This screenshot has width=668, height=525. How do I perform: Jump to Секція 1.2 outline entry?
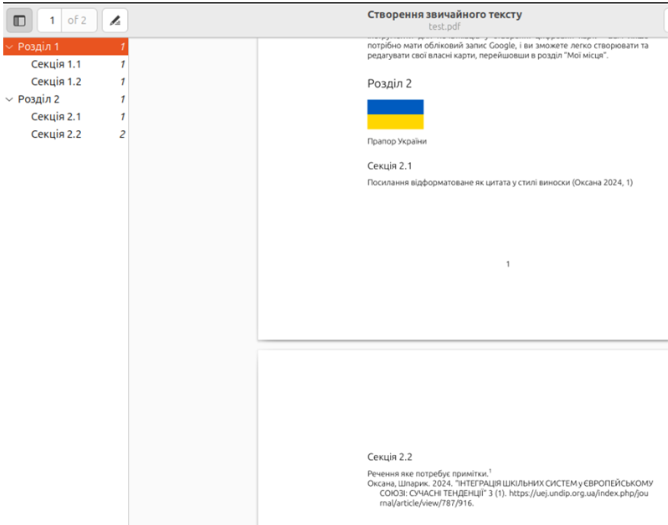(x=56, y=81)
